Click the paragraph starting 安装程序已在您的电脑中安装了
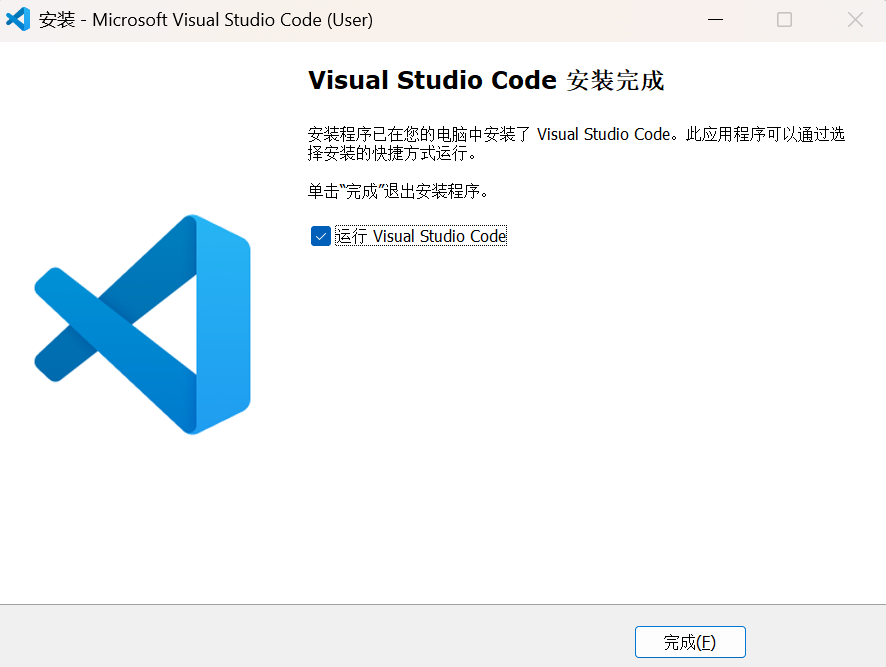 pos(576,144)
